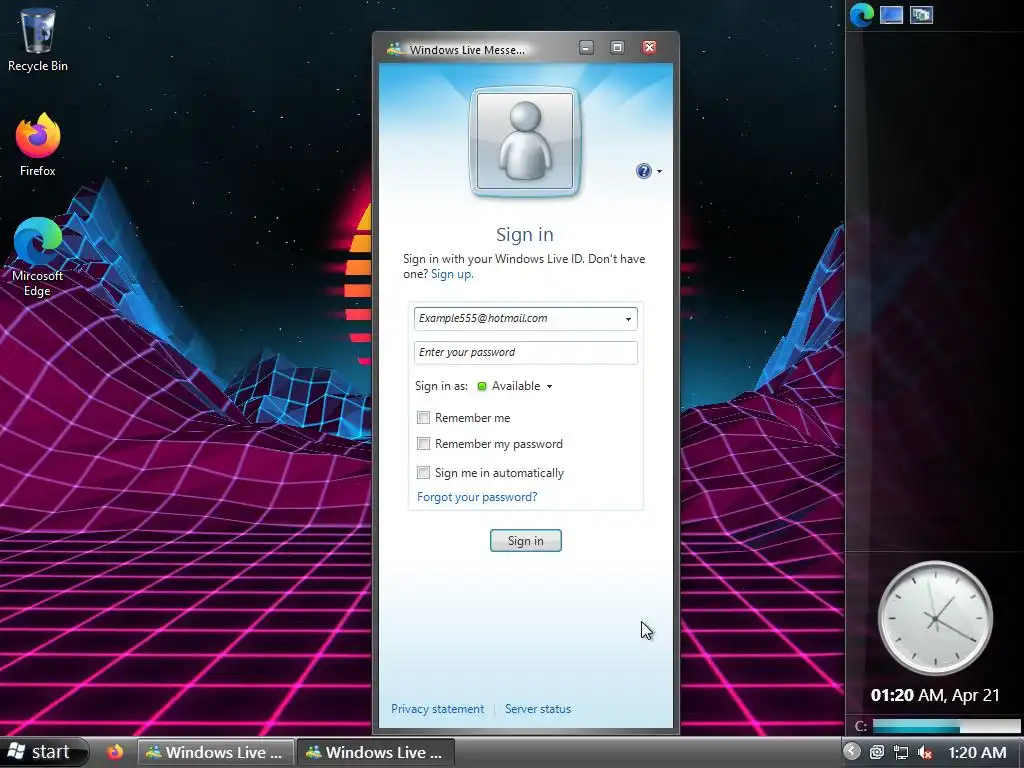Check Sign me in automatically

423,472
